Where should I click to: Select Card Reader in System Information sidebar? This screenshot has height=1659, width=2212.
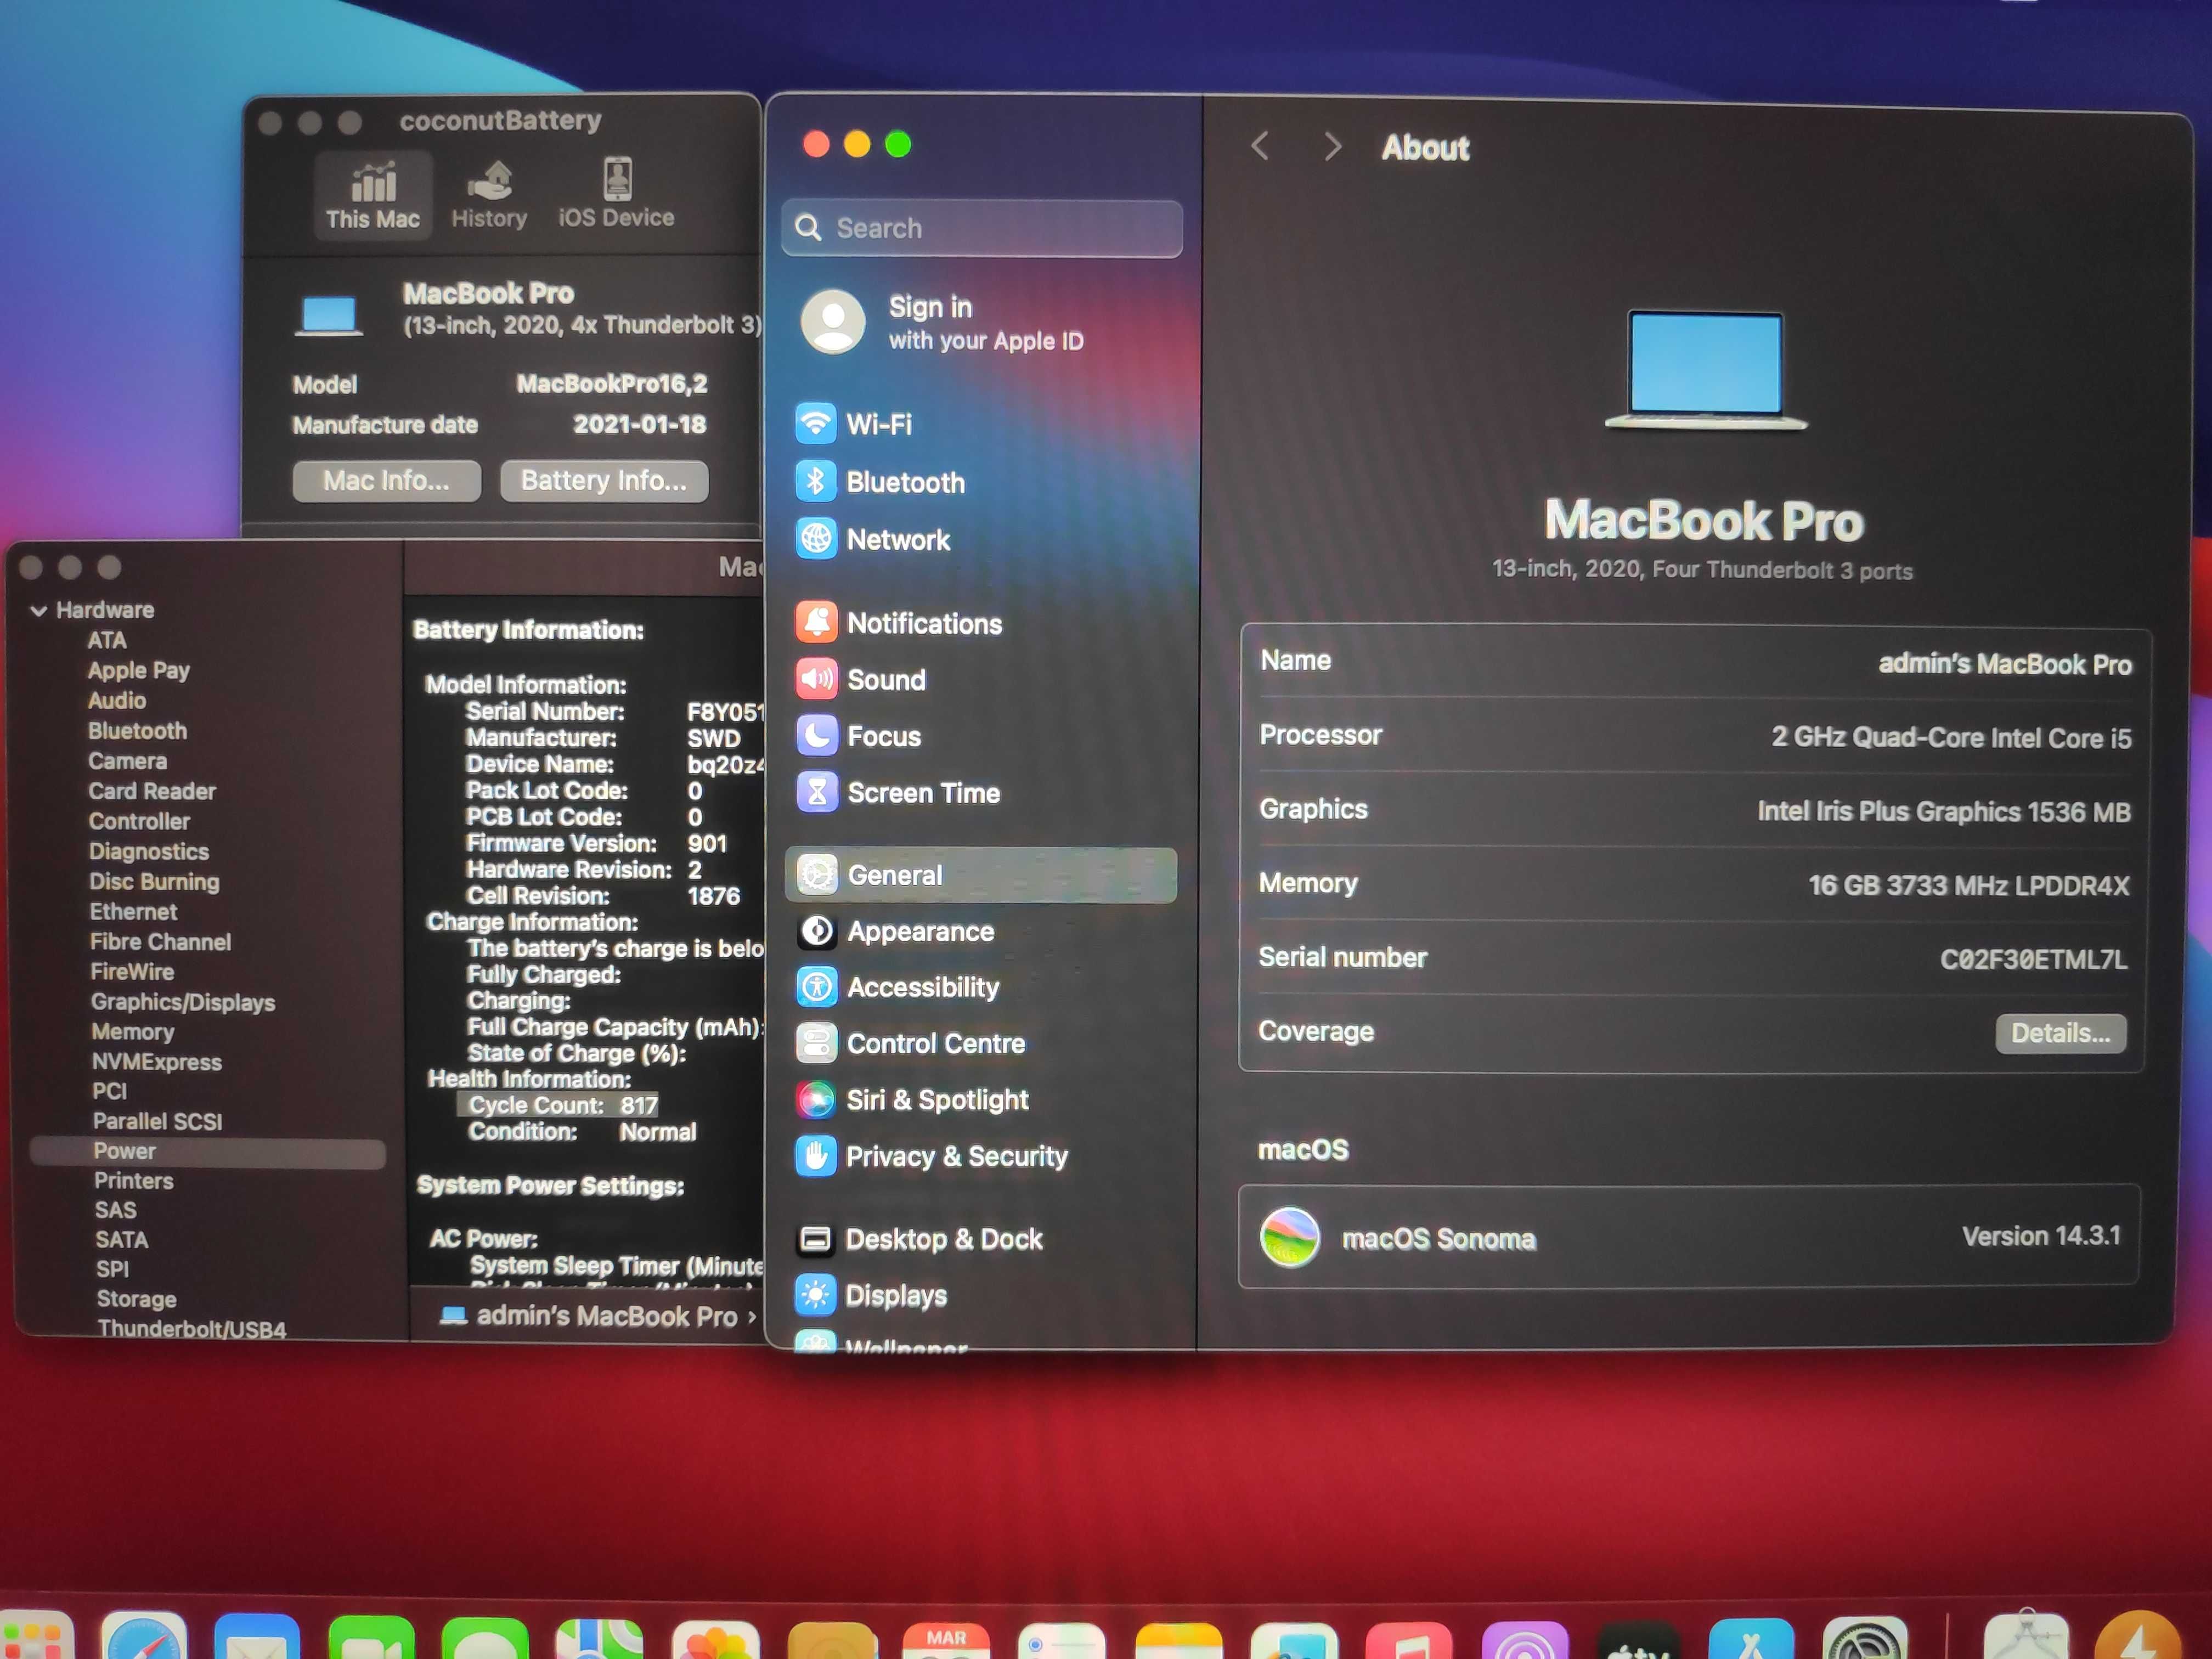tap(152, 791)
